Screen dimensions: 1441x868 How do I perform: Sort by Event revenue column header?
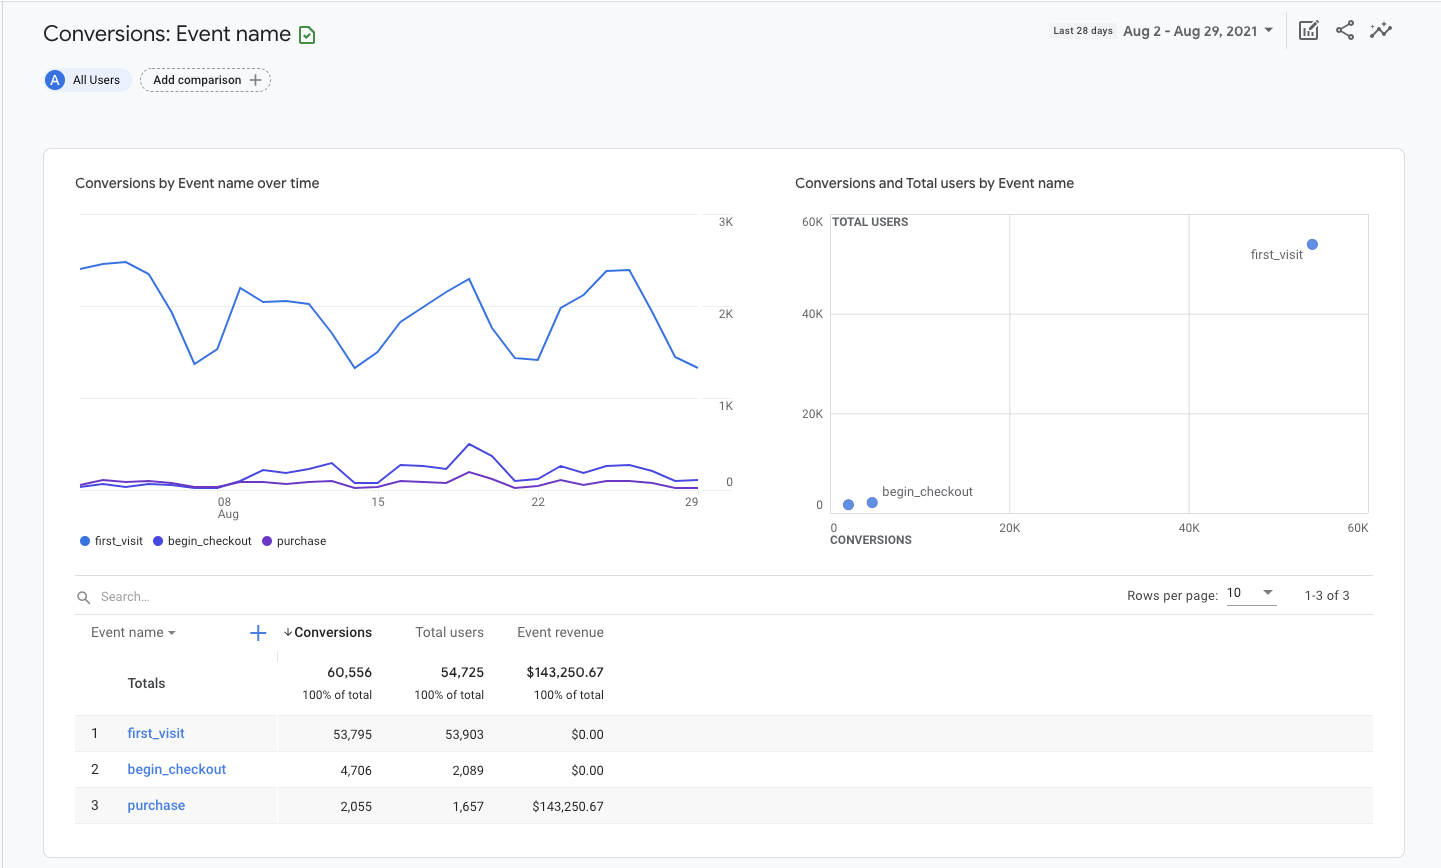(x=560, y=633)
